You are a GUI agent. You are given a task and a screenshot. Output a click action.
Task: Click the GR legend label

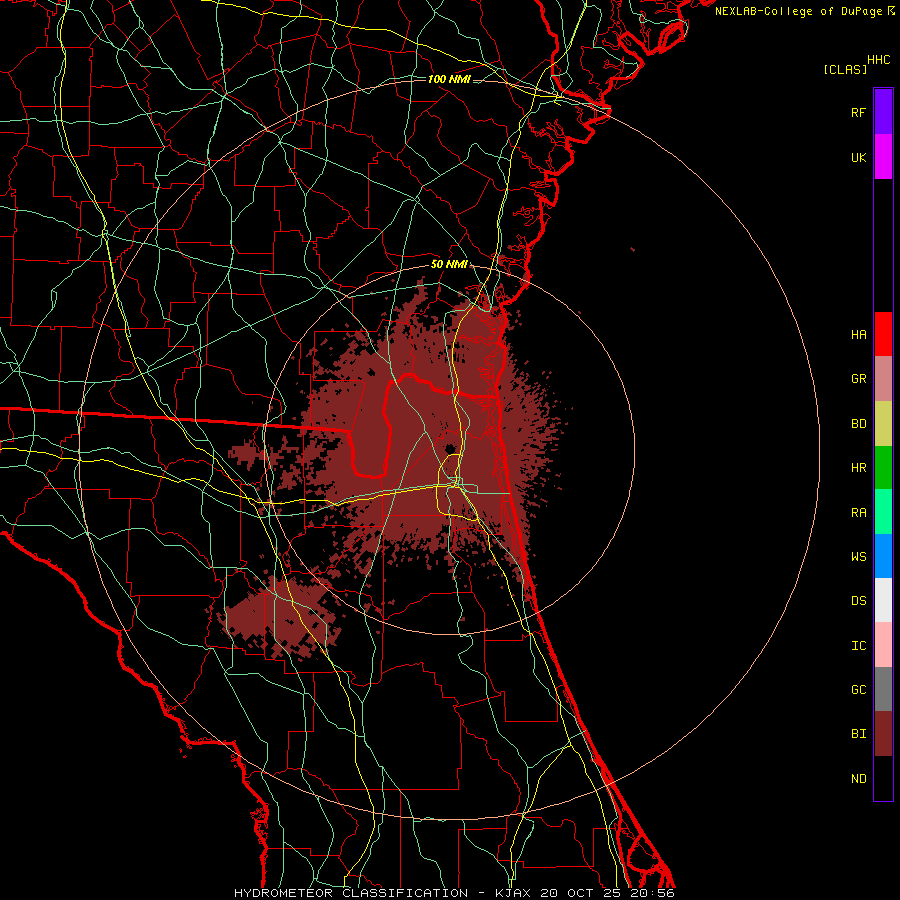(x=858, y=379)
